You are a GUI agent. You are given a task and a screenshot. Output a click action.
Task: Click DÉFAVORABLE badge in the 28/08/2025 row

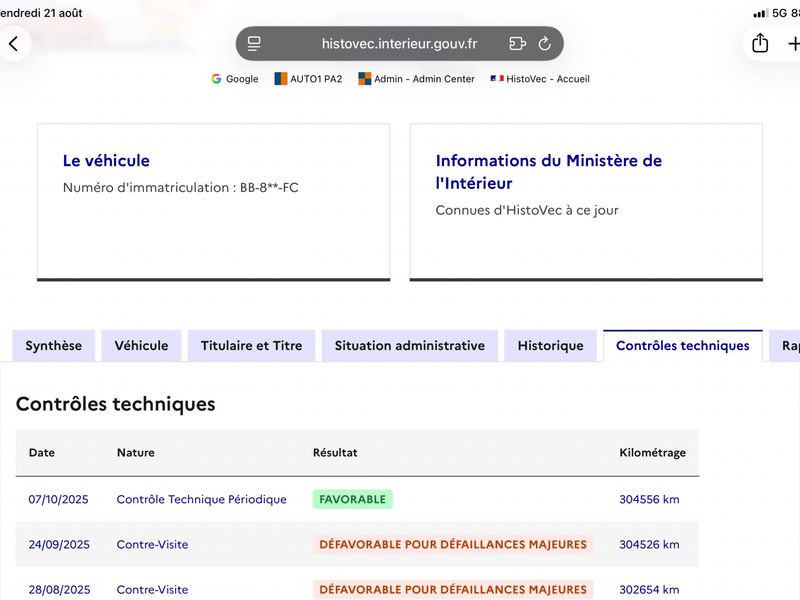pos(453,590)
